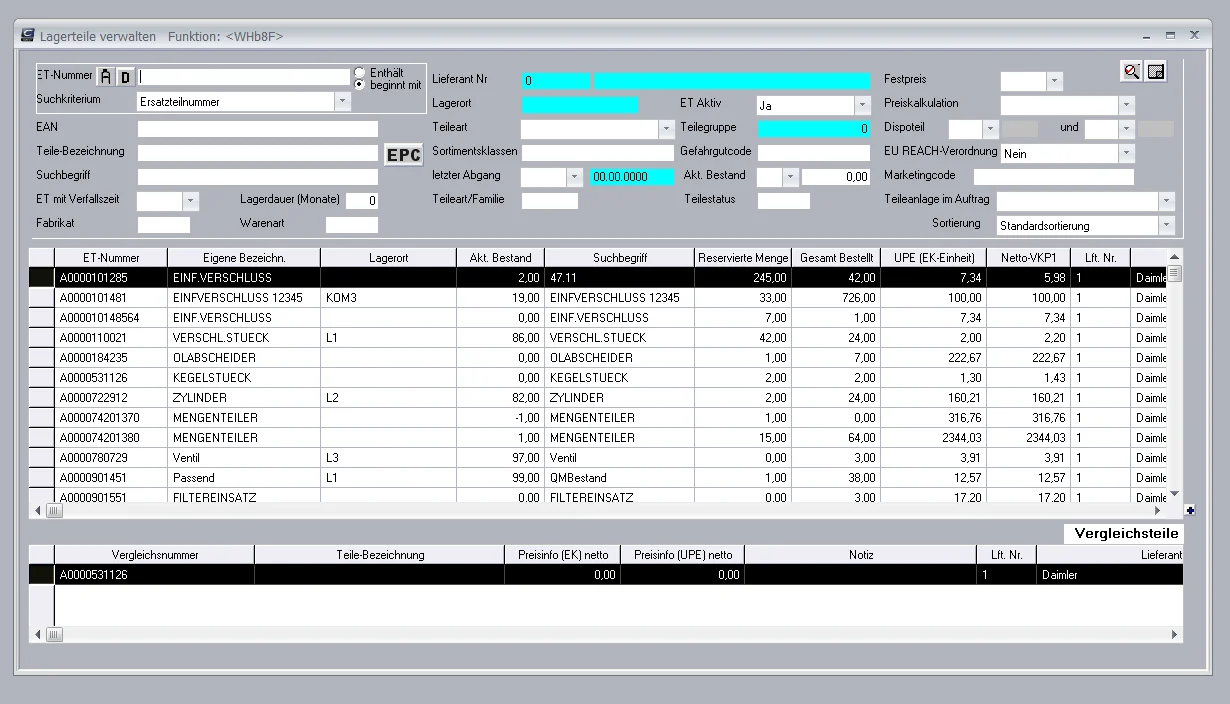Click Vergleichsteile row A0000531126 in lower table
The width and height of the screenshot is (1230, 704).
[606, 575]
